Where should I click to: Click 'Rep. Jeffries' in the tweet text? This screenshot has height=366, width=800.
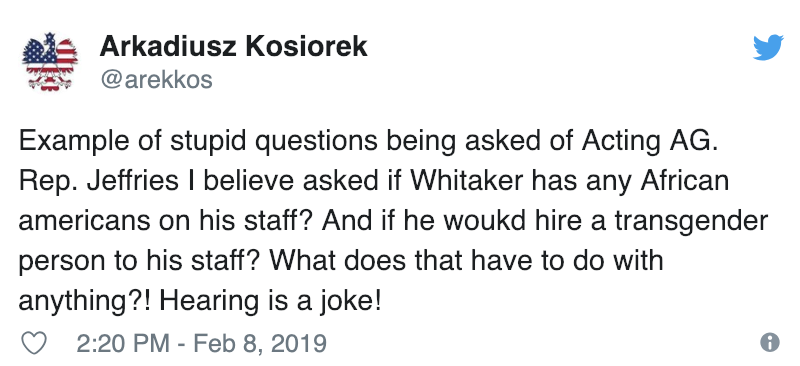[98, 181]
